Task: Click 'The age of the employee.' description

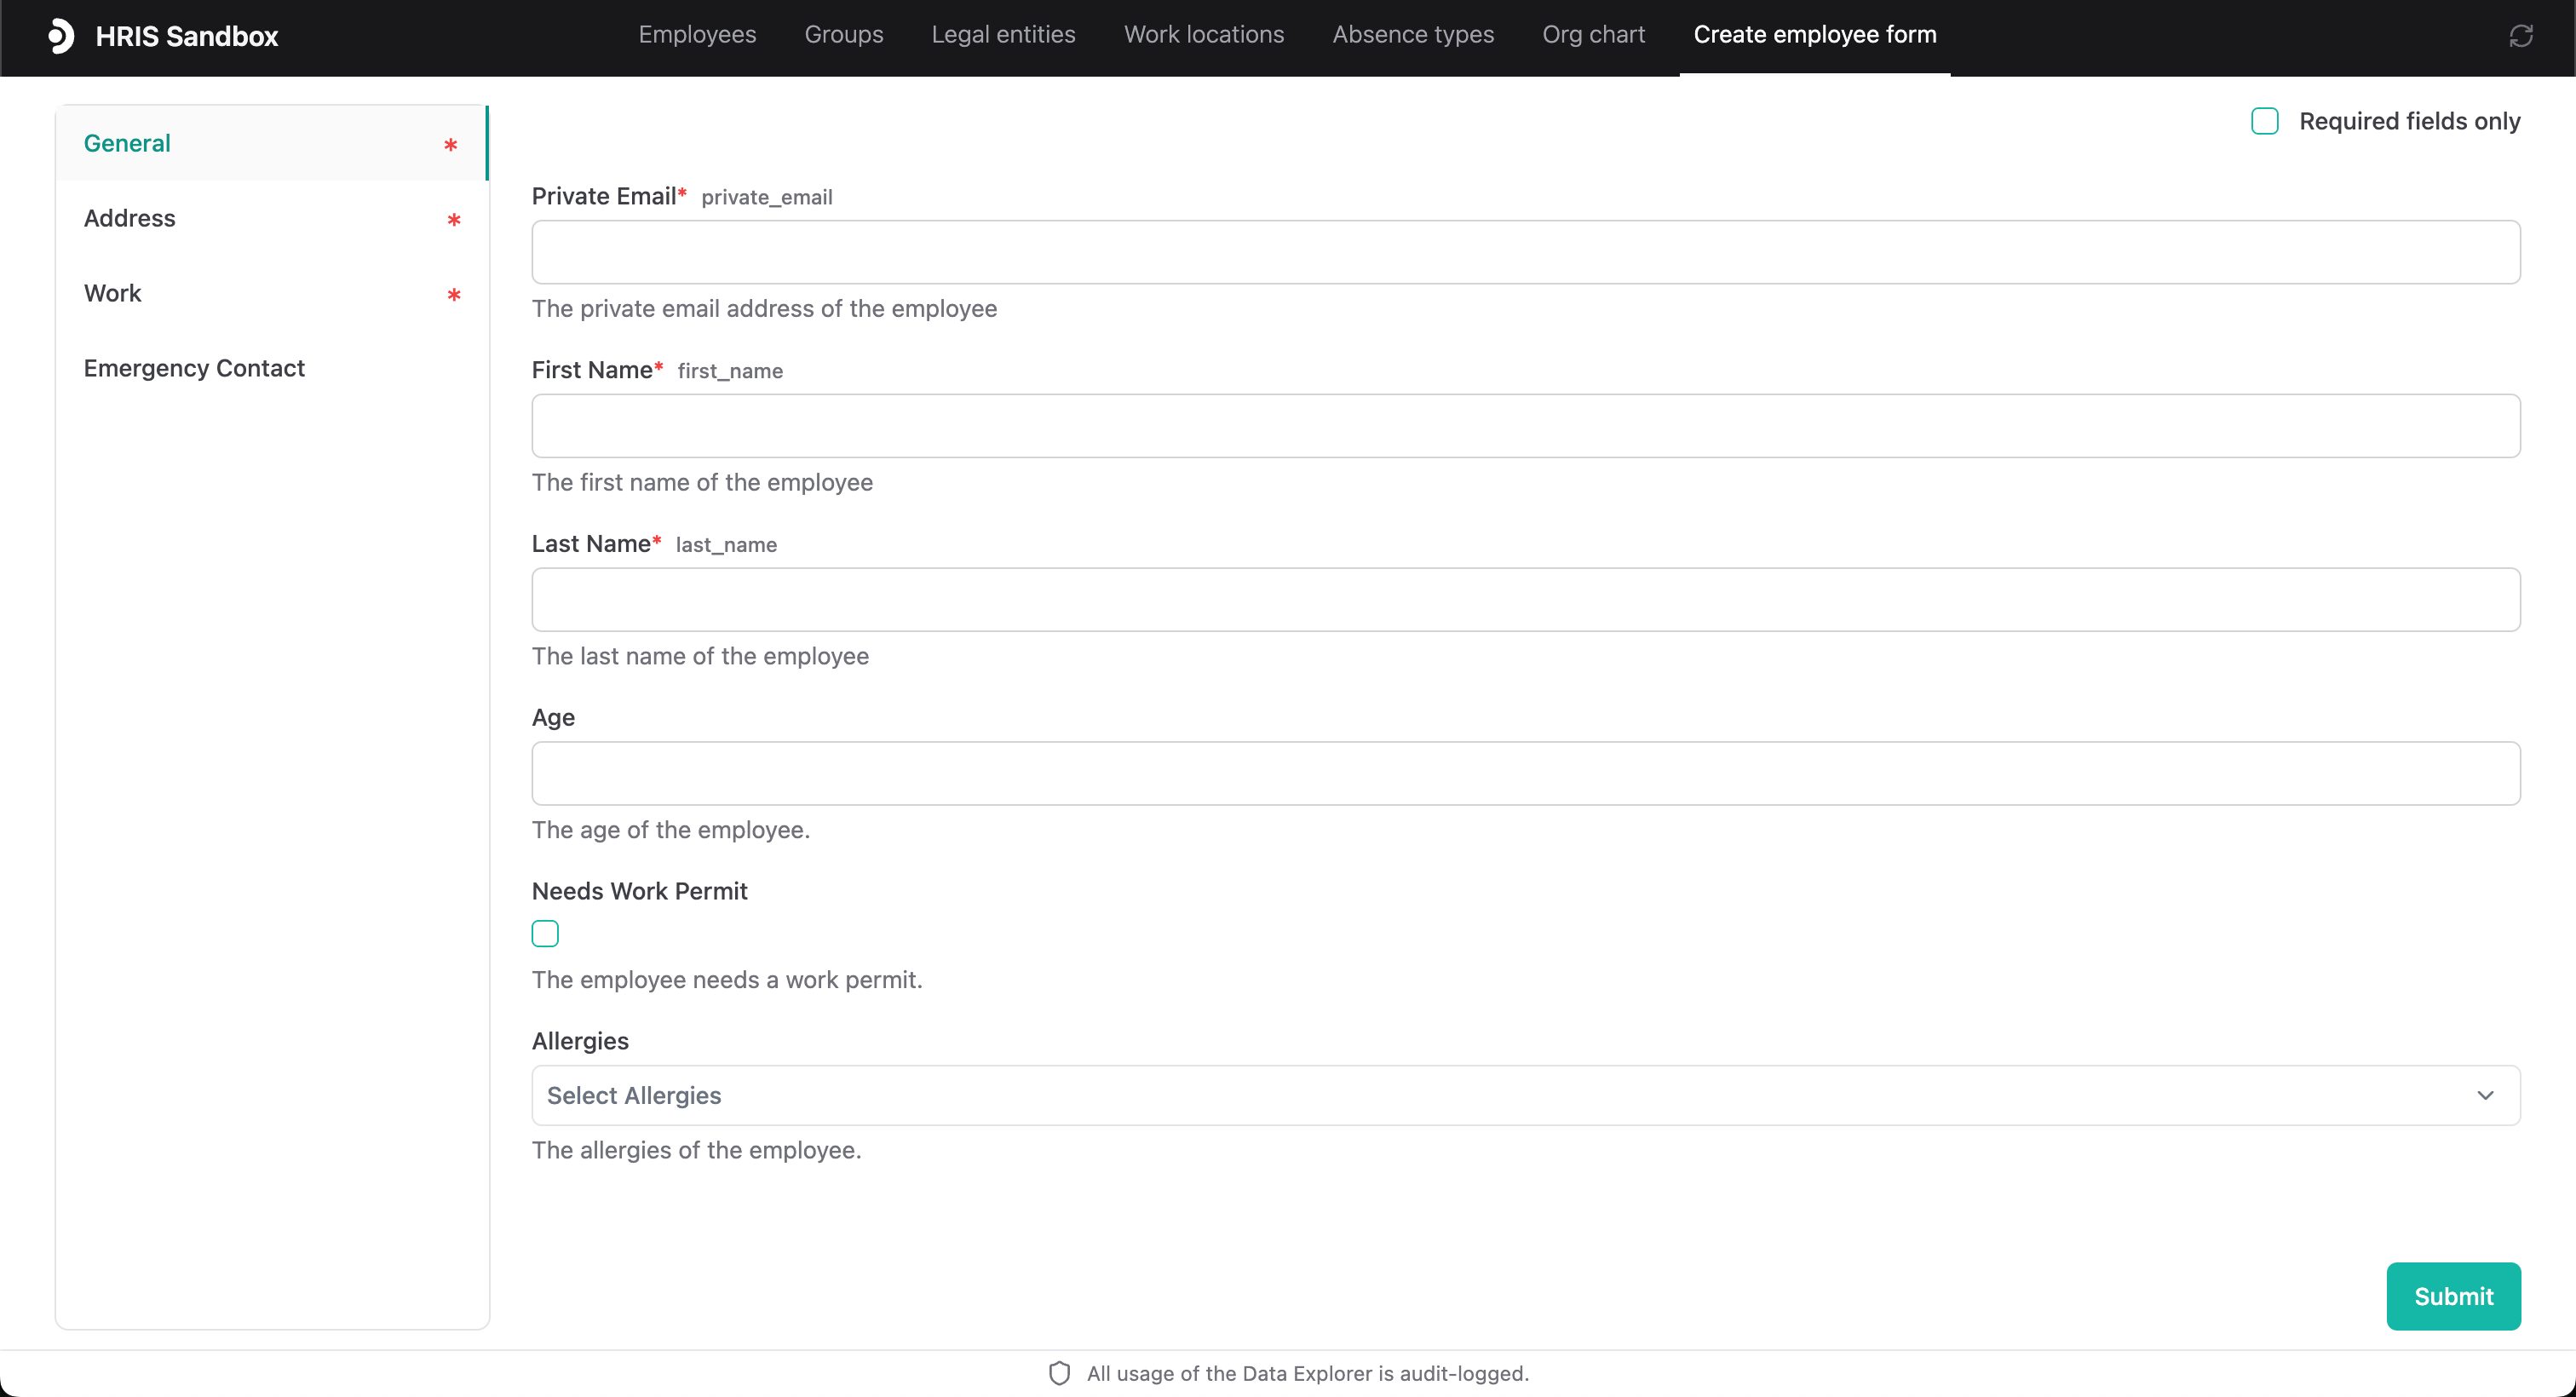Action: (670, 830)
